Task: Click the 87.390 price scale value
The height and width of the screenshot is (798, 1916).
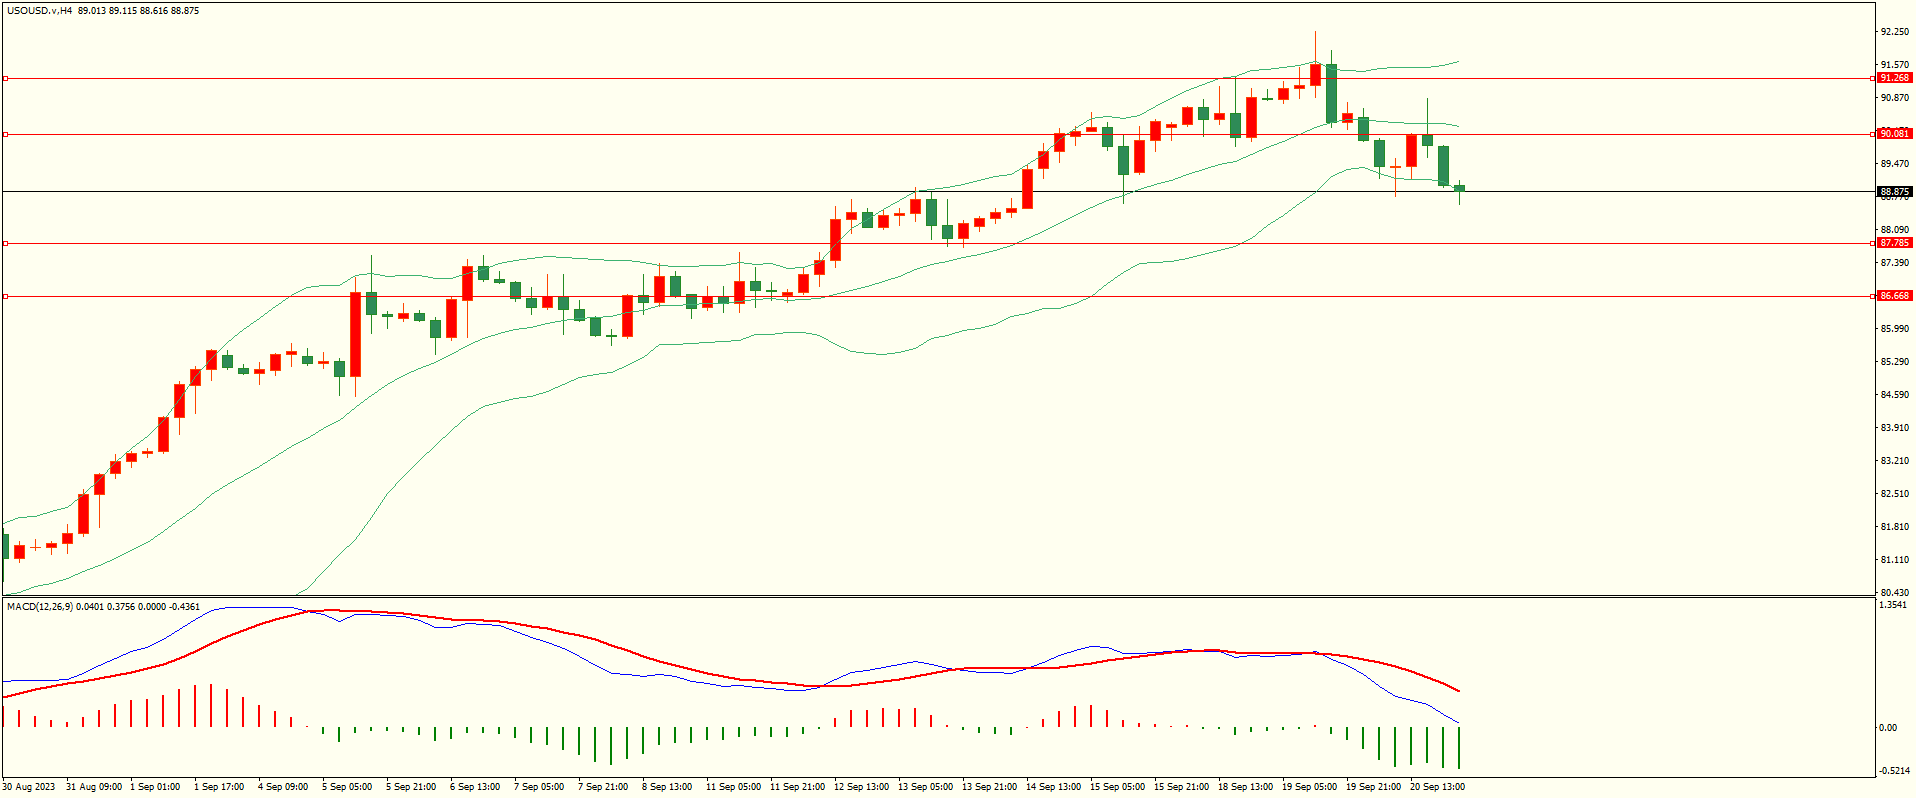Action: [1894, 263]
